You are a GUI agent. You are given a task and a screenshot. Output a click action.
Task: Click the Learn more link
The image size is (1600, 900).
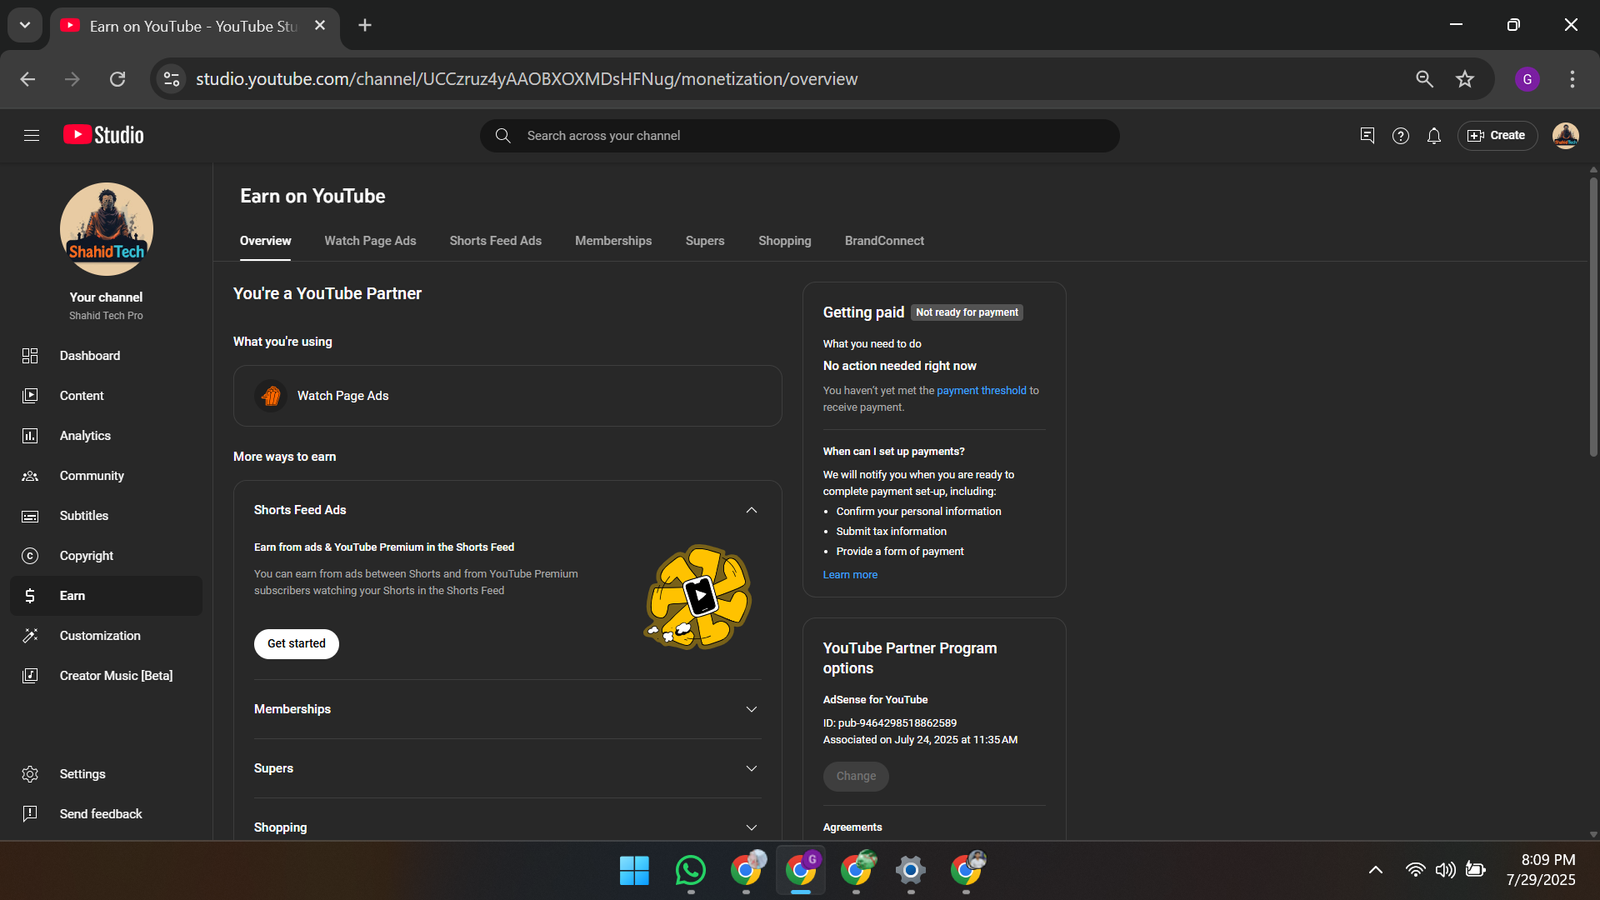click(x=850, y=575)
